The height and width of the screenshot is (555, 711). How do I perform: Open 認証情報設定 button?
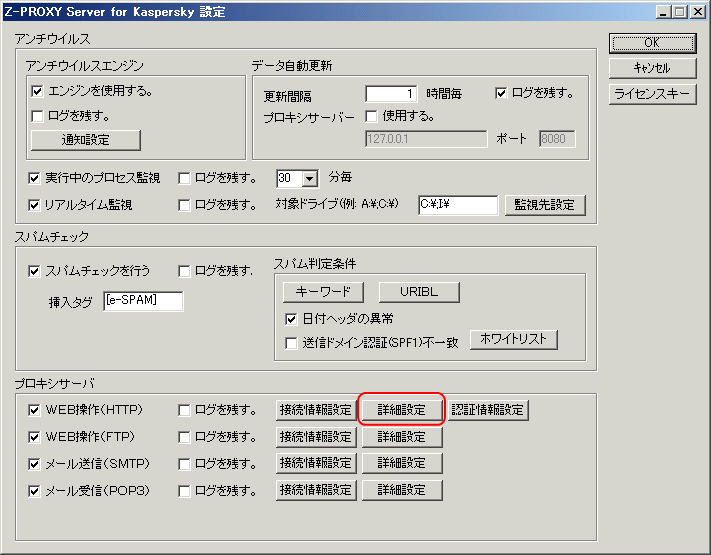click(x=488, y=410)
